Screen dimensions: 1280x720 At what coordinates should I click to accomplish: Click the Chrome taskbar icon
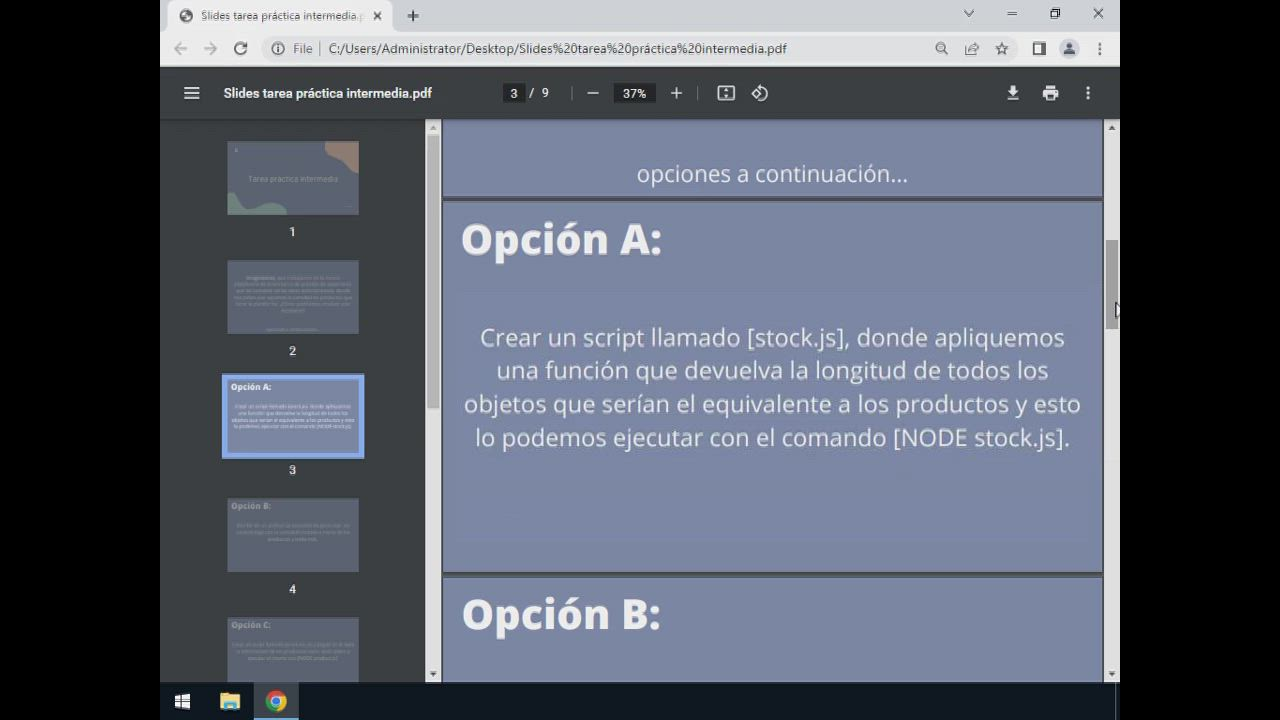[x=276, y=702]
